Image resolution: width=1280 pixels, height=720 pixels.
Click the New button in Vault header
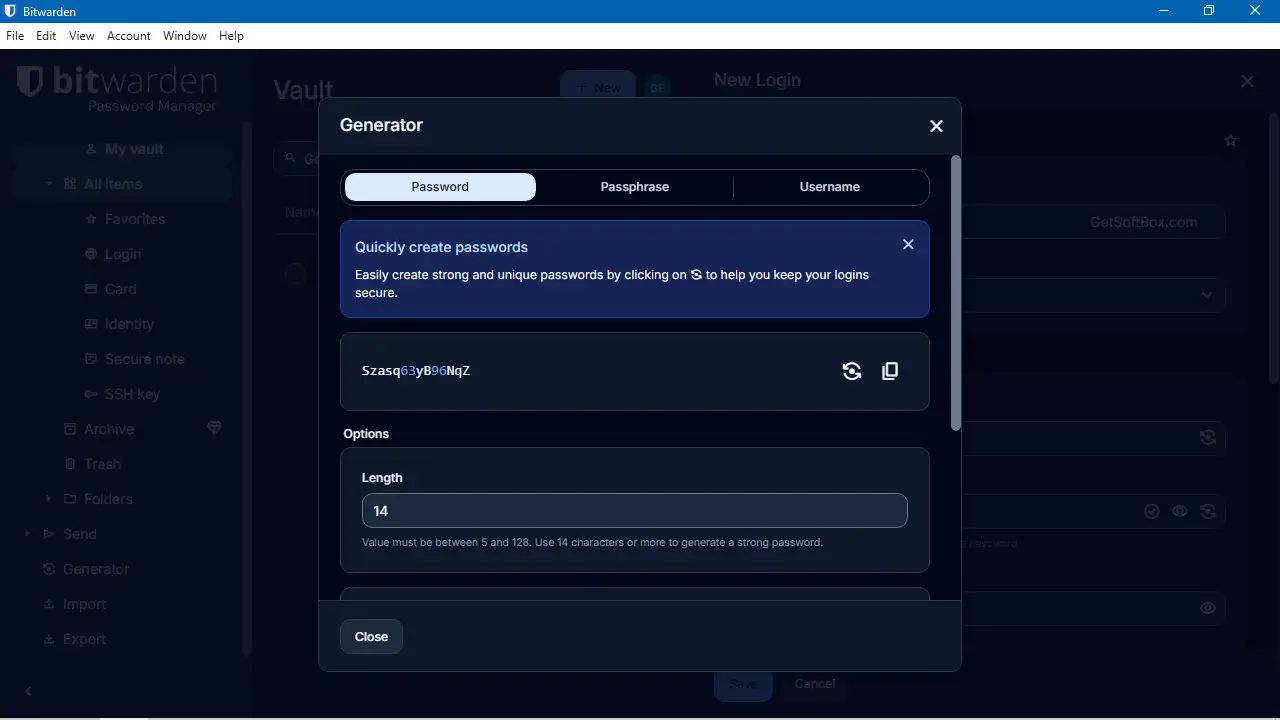tap(597, 88)
